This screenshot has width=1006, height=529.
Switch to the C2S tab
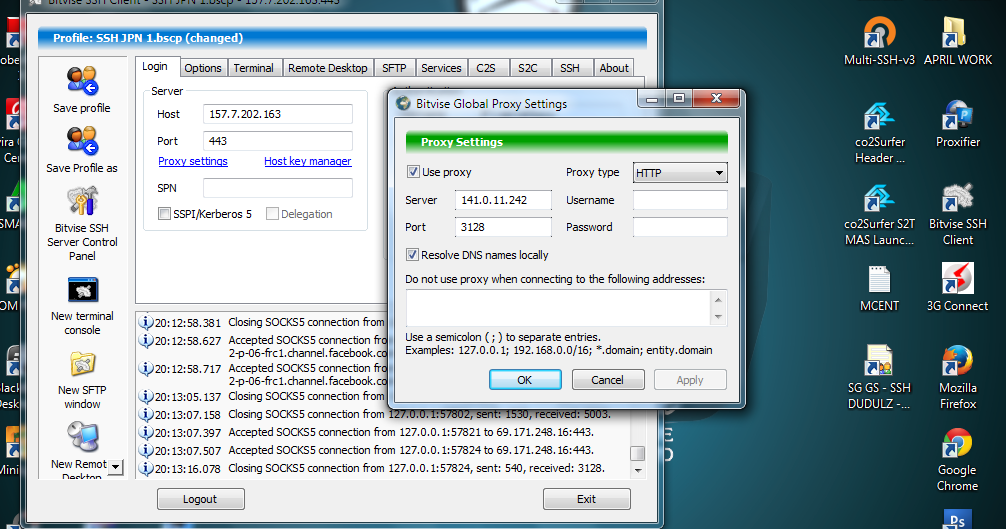point(486,68)
